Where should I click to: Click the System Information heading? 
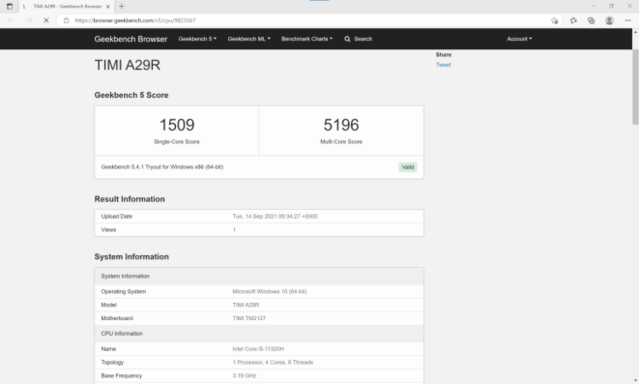(131, 257)
